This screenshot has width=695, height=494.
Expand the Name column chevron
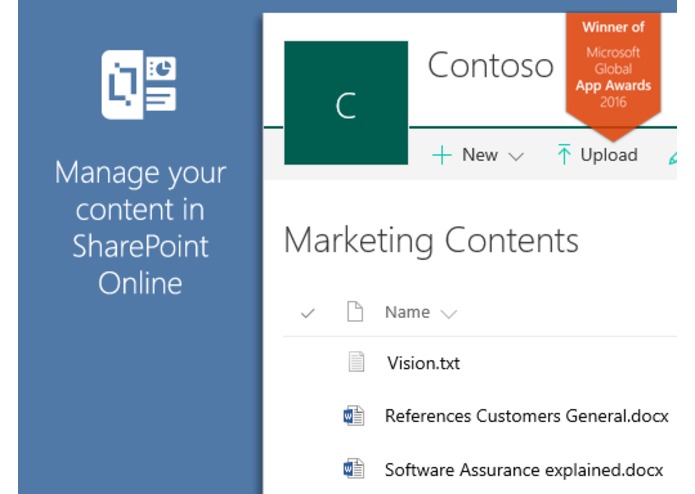(x=449, y=314)
